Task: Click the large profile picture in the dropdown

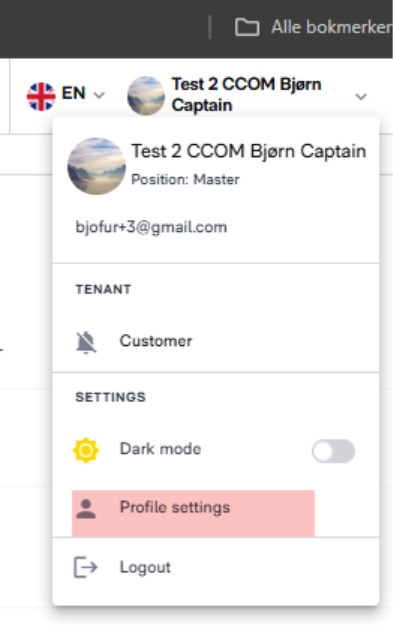Action: [97, 166]
